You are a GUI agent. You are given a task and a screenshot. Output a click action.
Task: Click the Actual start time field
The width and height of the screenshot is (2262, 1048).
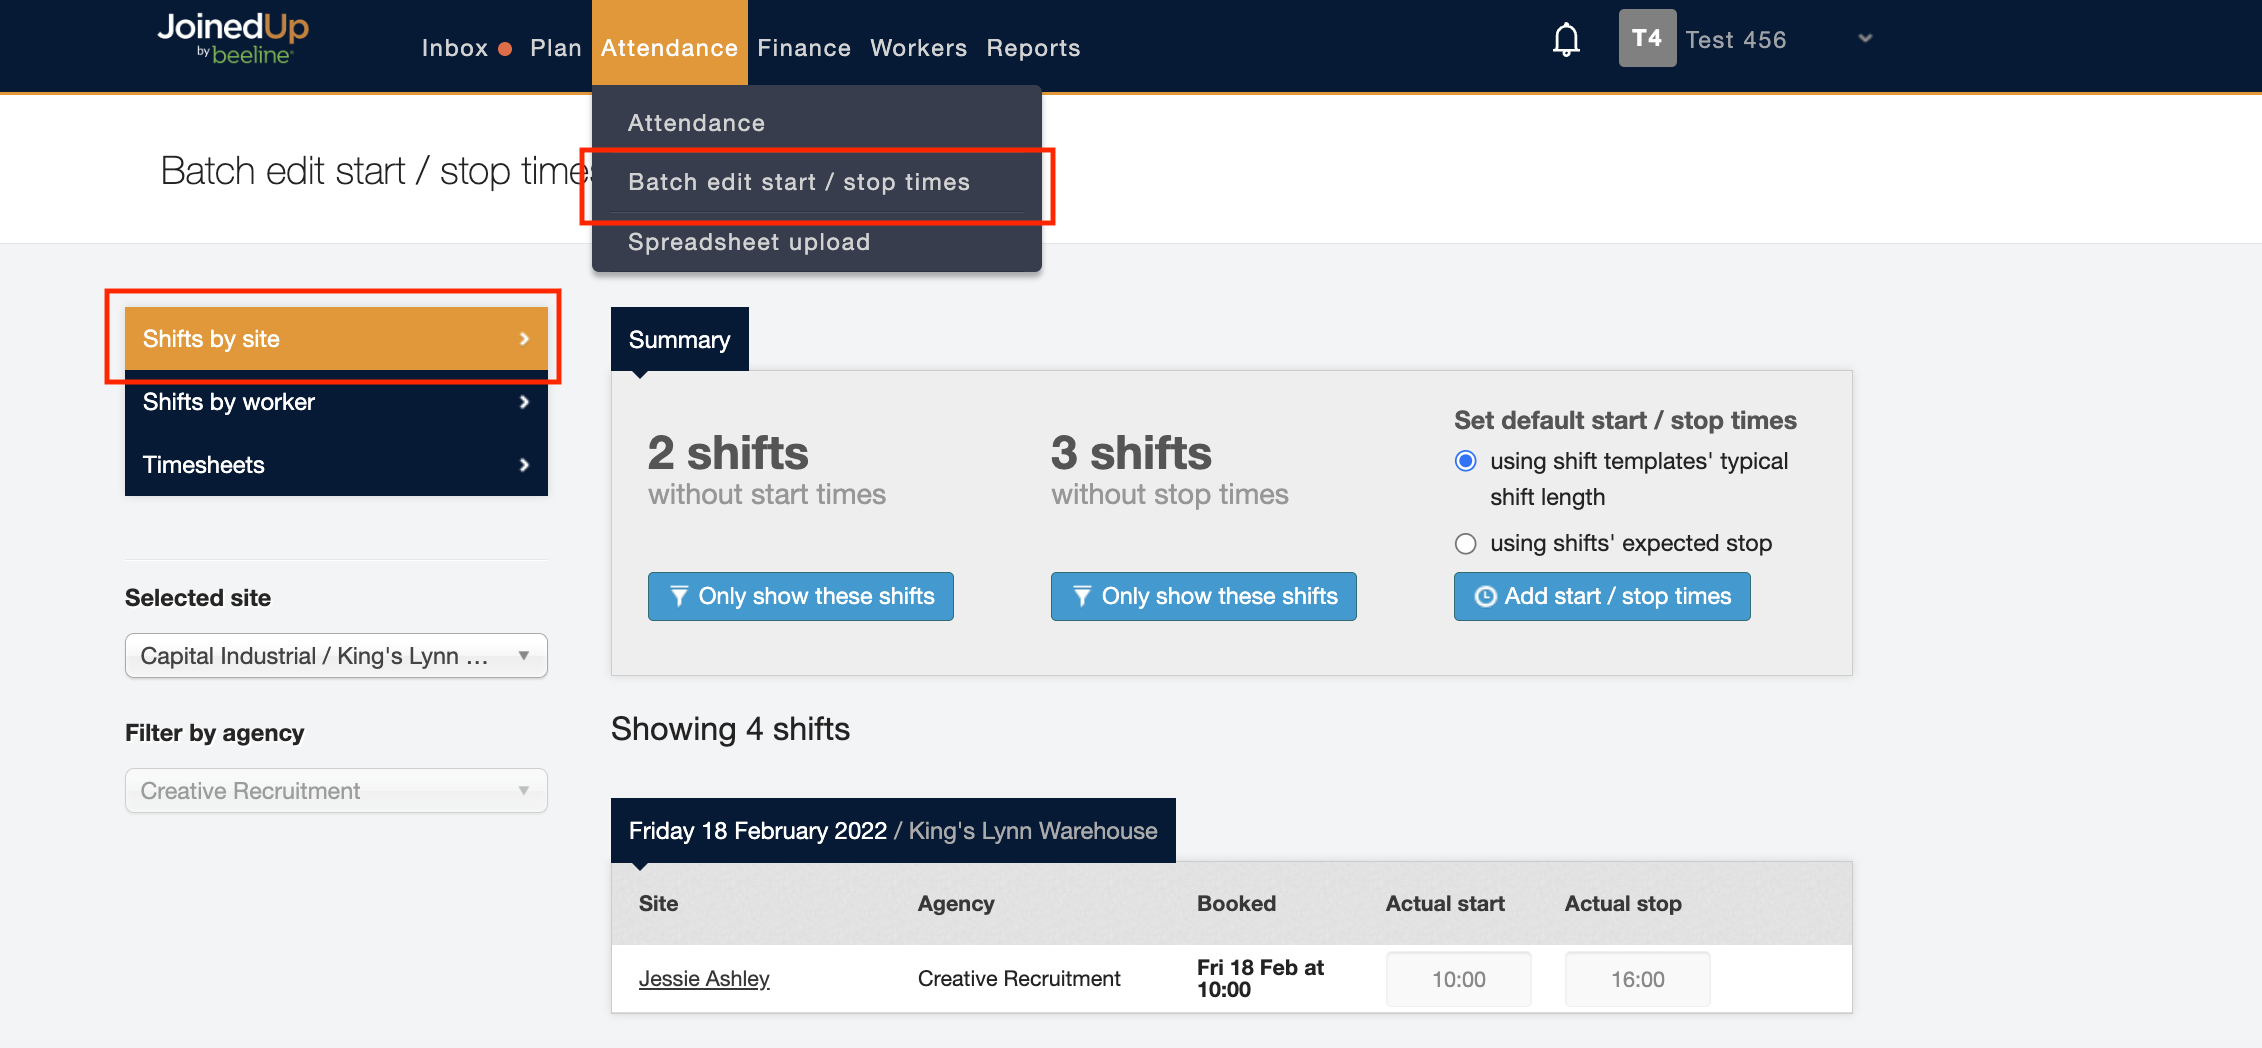pos(1458,980)
